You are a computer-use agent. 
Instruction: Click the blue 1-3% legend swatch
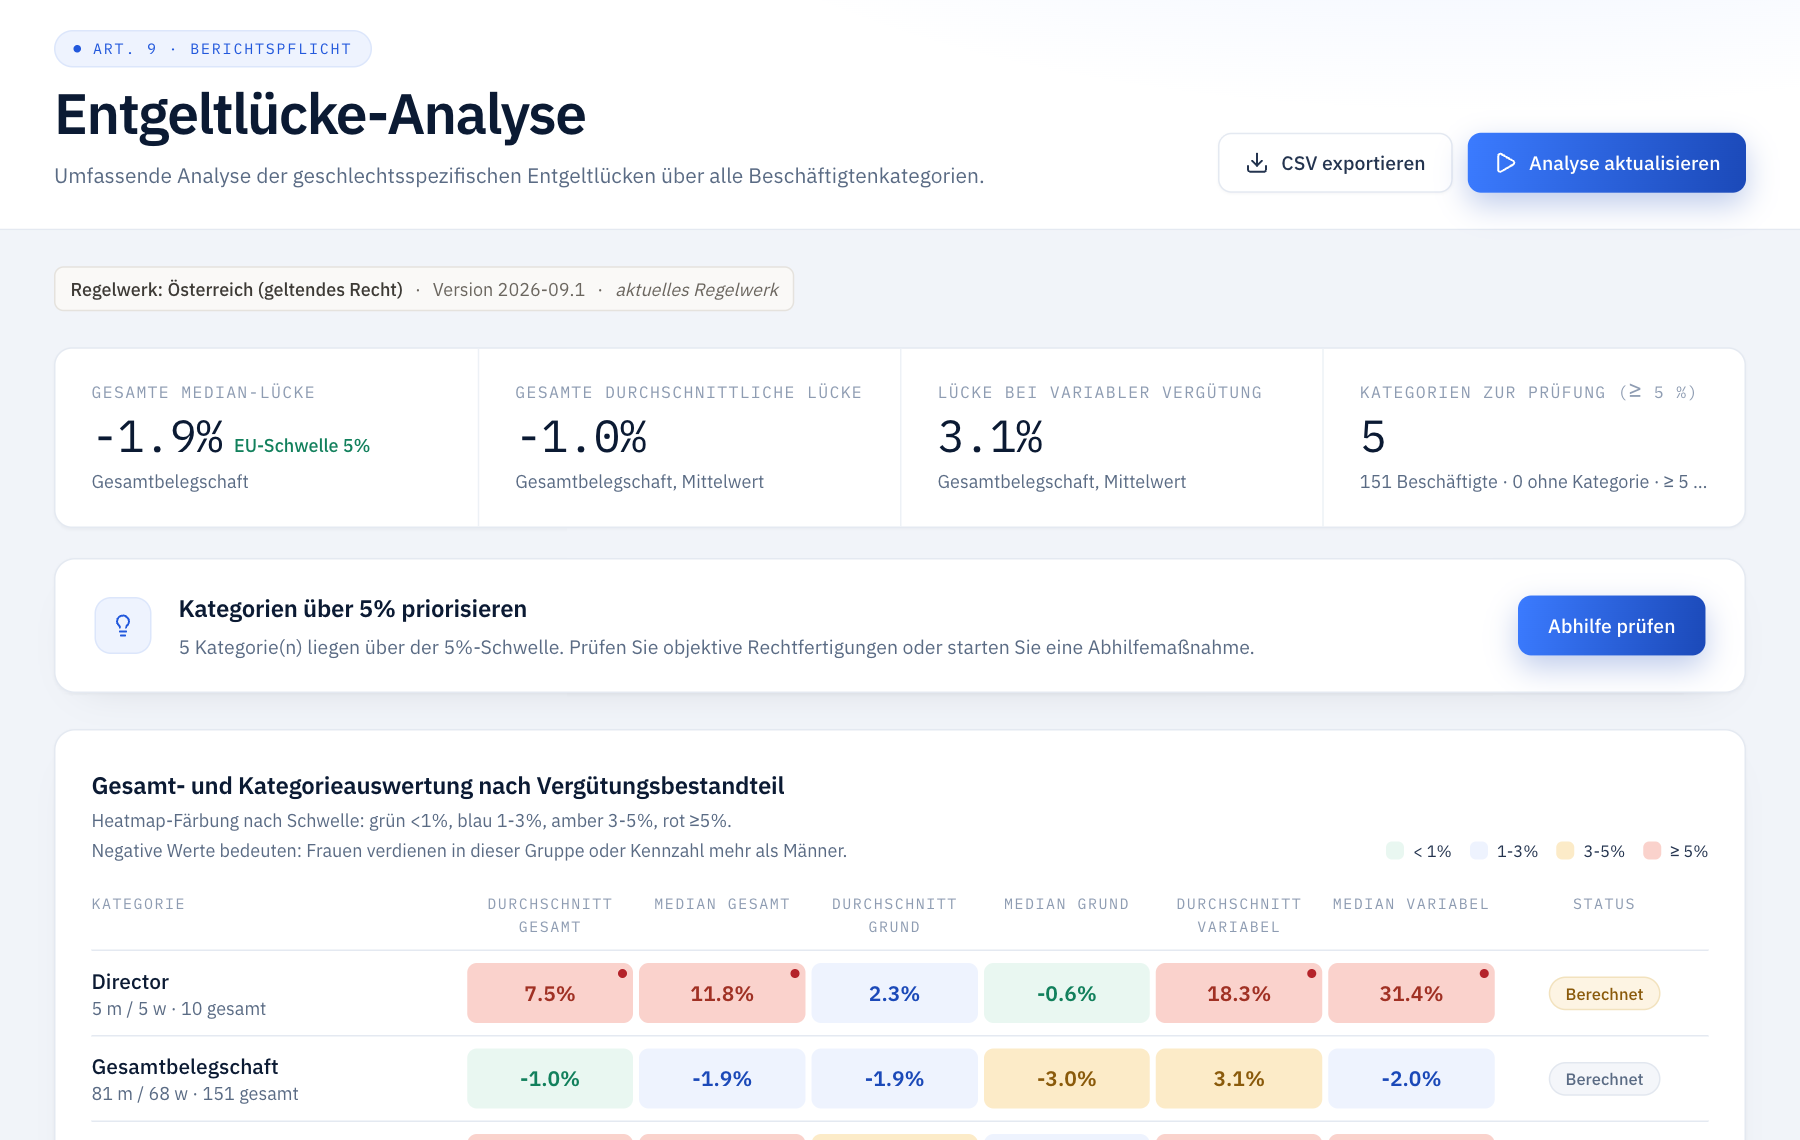[x=1479, y=851]
